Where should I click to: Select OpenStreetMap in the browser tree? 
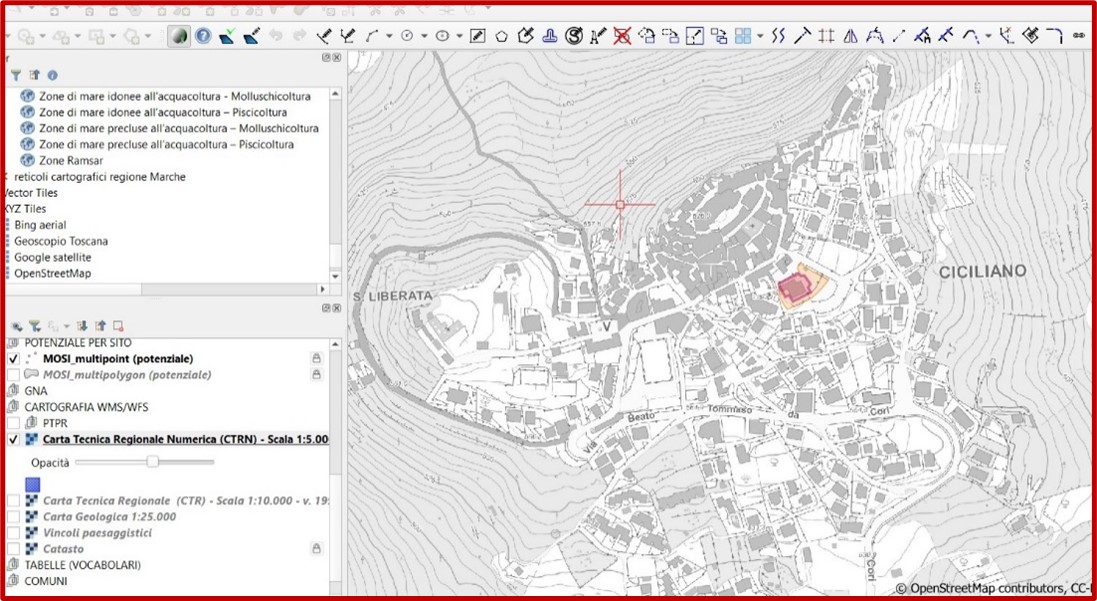(51, 273)
